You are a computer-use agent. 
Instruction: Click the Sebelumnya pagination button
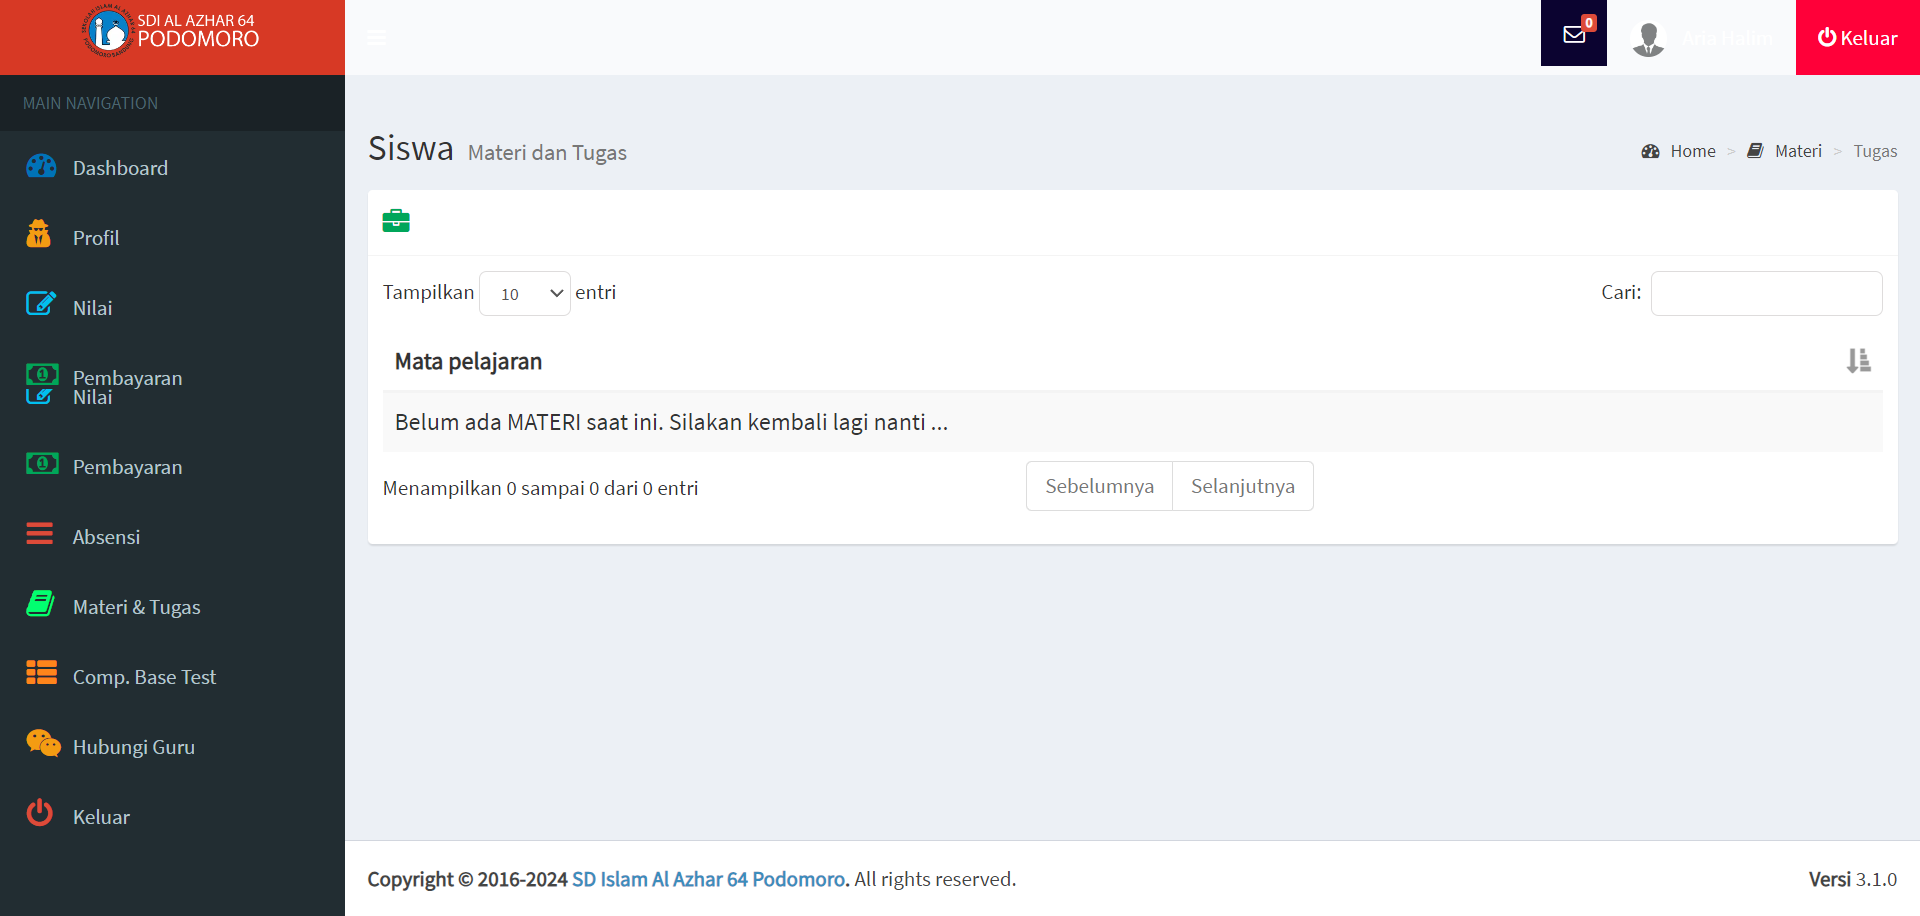pyautogui.click(x=1099, y=486)
